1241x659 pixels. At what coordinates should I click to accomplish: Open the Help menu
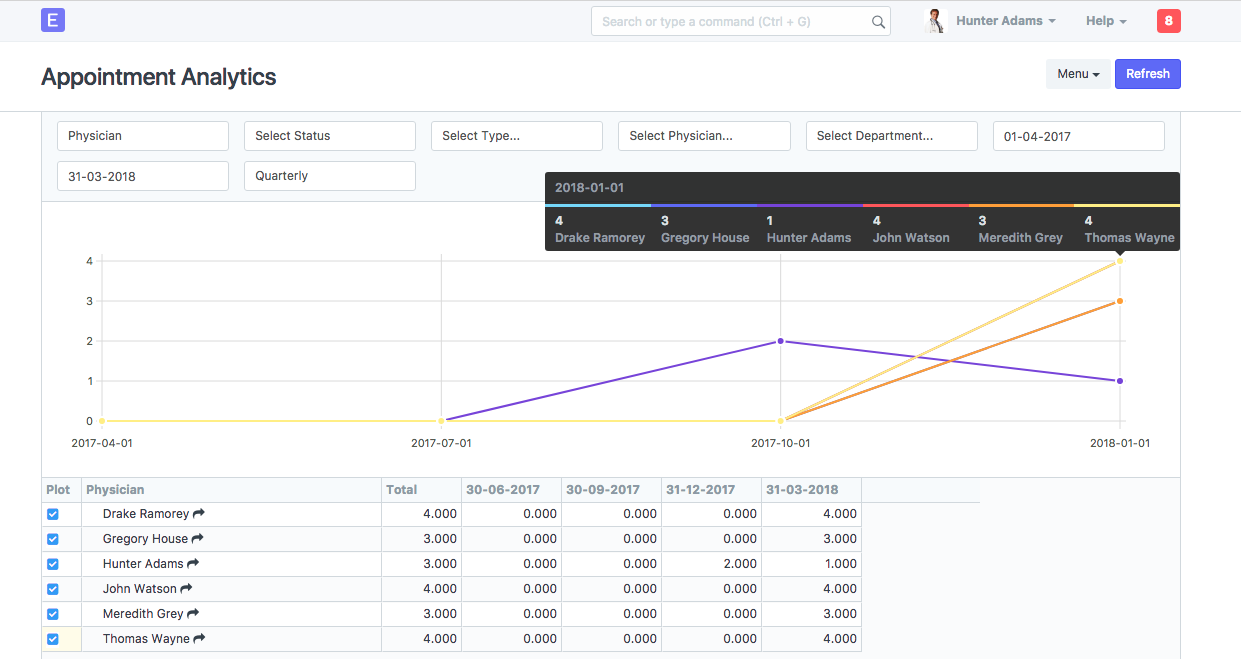(x=1105, y=20)
